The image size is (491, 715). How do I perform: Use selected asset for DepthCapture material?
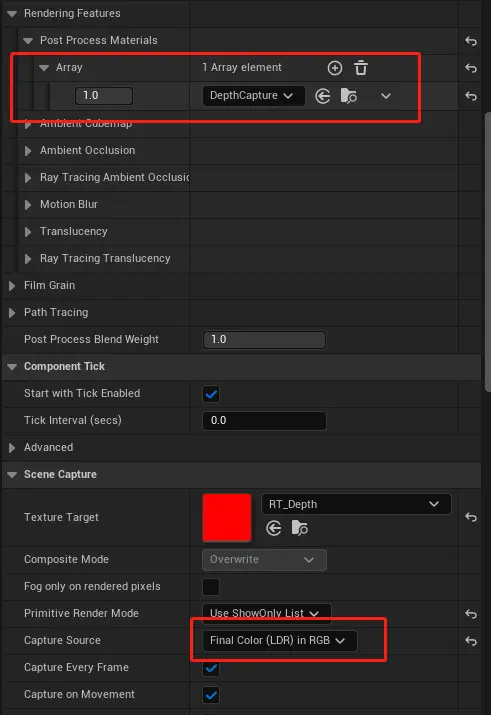coord(323,96)
